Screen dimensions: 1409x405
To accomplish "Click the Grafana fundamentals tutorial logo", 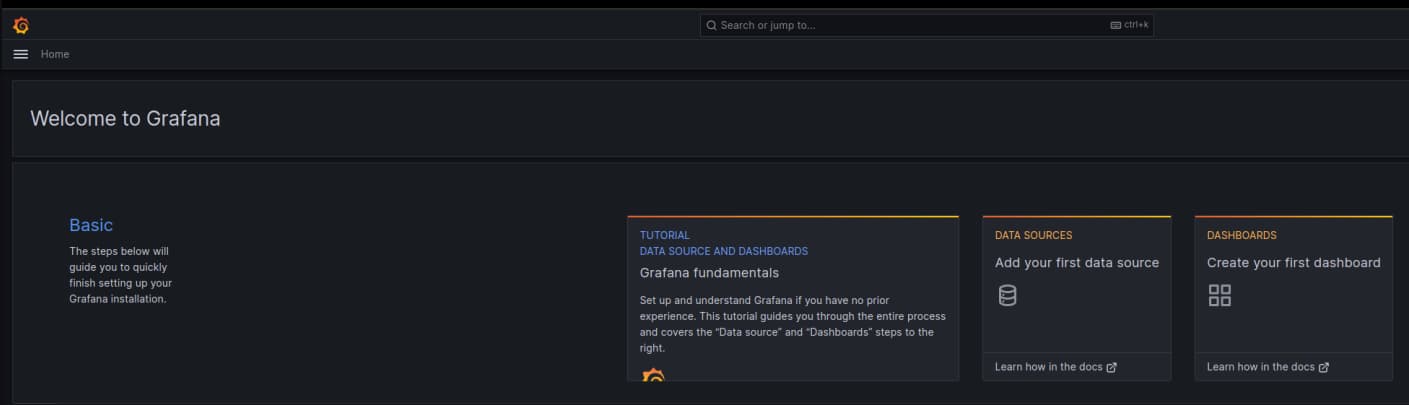I will coord(653,375).
